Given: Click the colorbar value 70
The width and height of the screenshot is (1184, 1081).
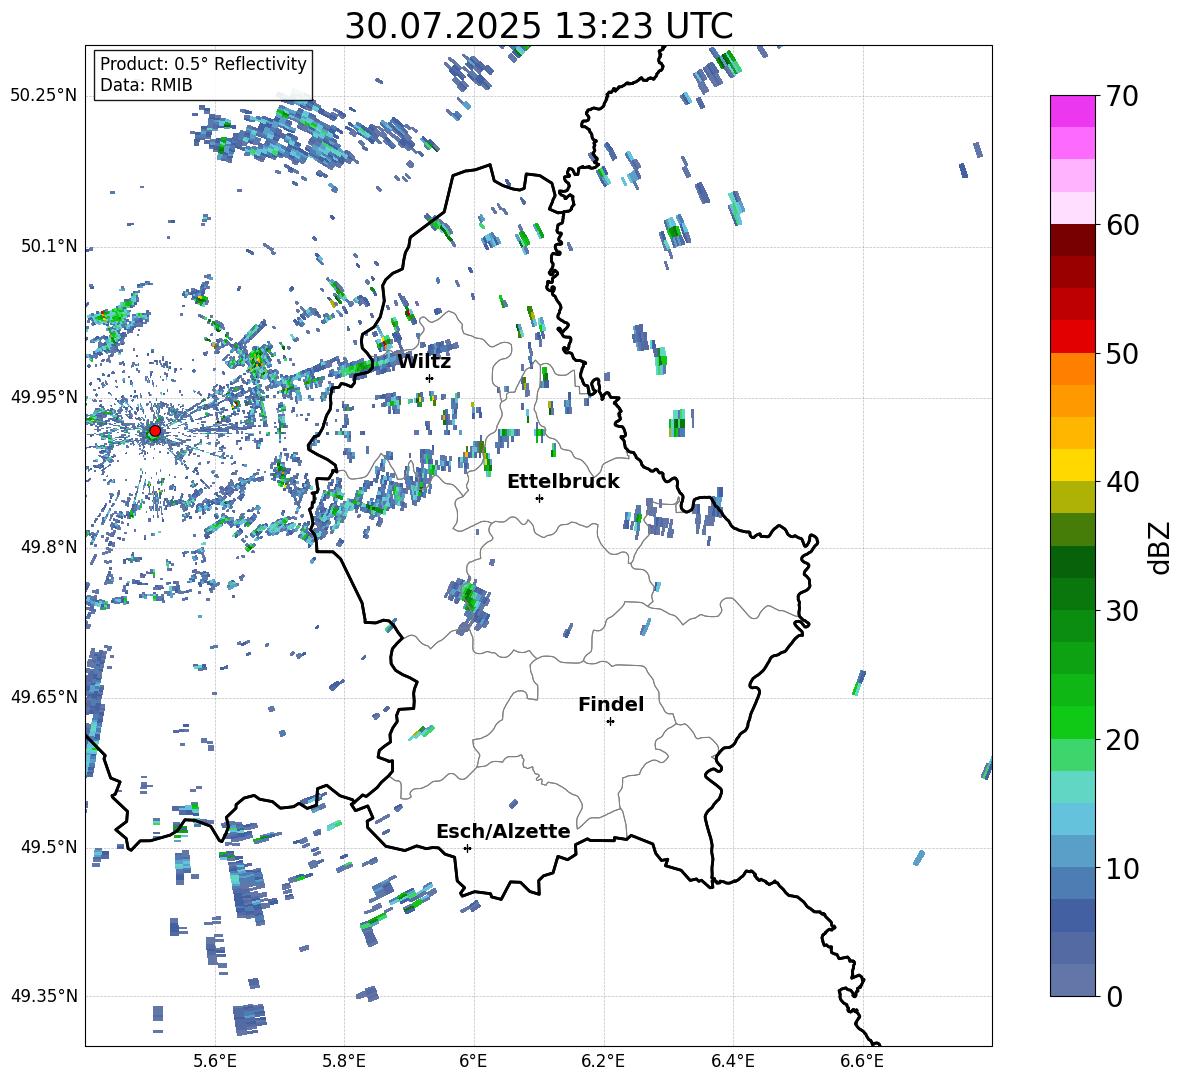Looking at the screenshot, I should pos(1122,97).
